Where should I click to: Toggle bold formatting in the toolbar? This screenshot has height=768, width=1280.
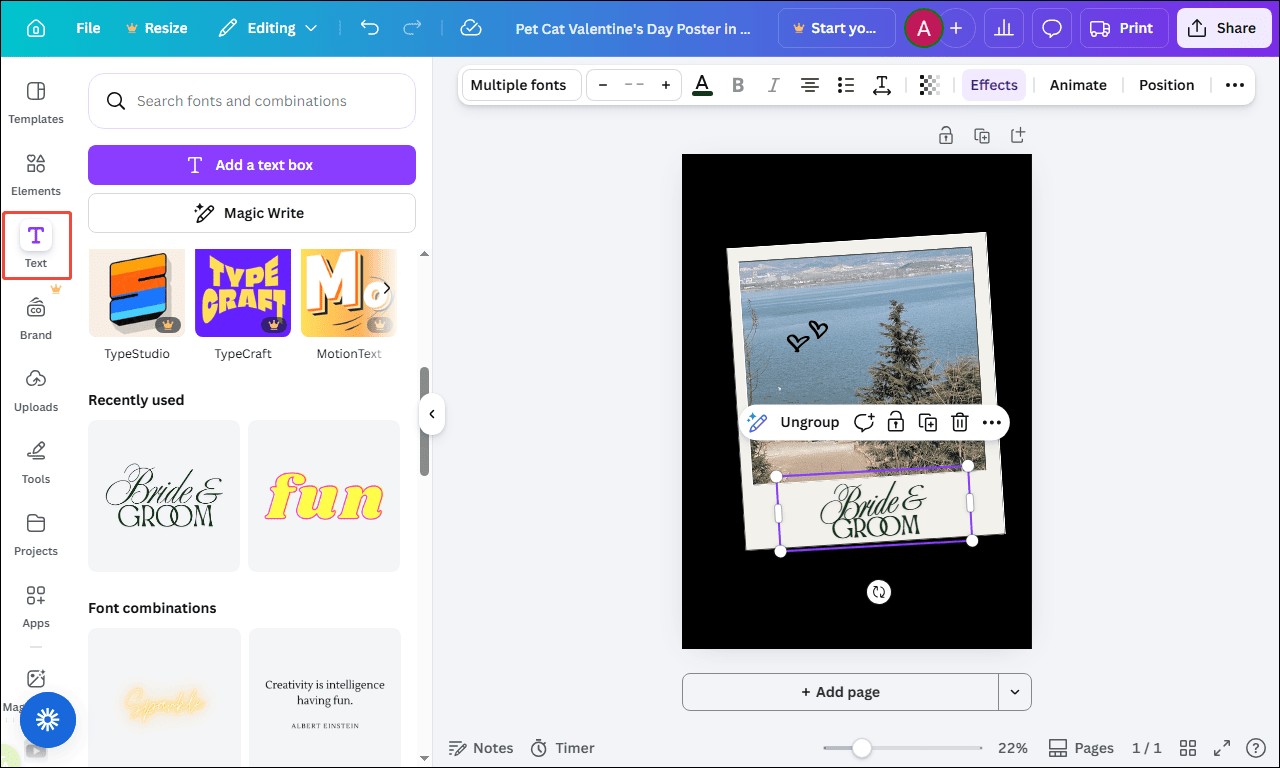[738, 85]
